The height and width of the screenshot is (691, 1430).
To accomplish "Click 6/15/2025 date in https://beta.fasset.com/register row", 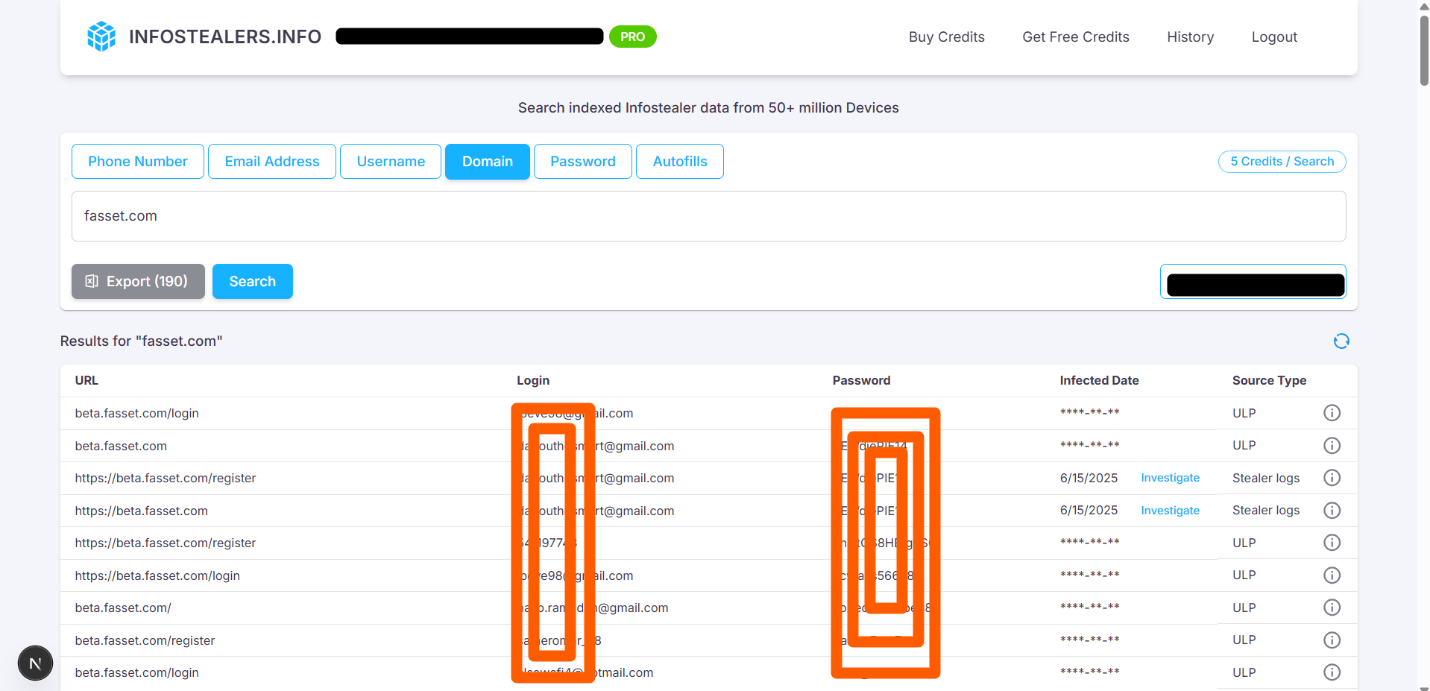I will click(1089, 478).
